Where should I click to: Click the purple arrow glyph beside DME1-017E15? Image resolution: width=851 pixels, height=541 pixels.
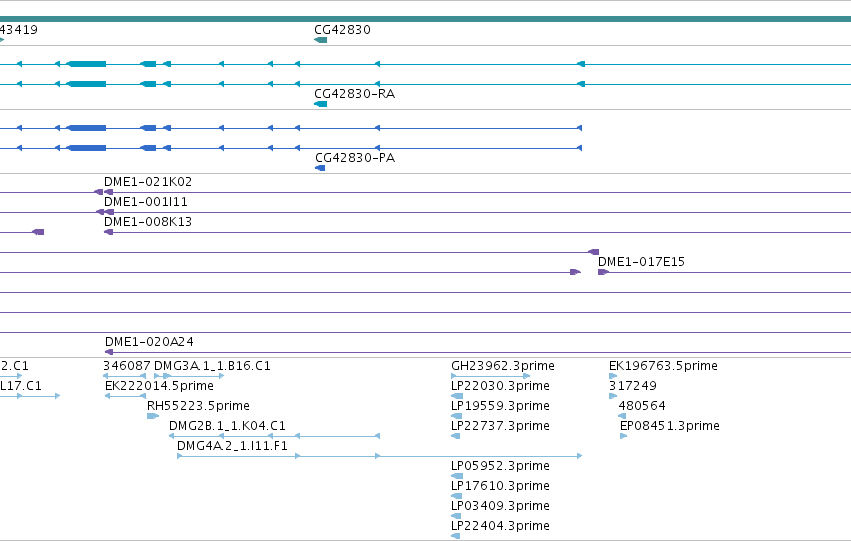603,272
